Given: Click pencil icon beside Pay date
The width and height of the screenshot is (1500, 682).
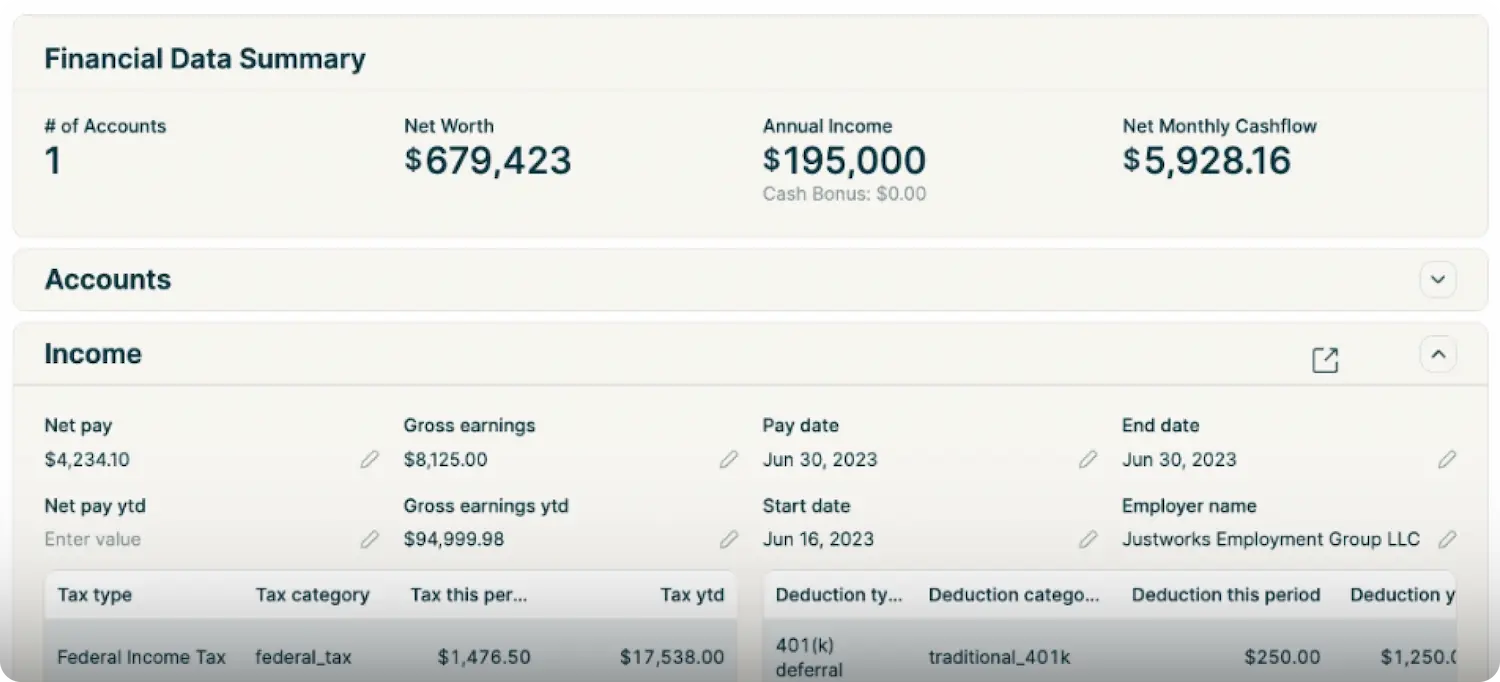Looking at the screenshot, I should pyautogui.click(x=1088, y=460).
